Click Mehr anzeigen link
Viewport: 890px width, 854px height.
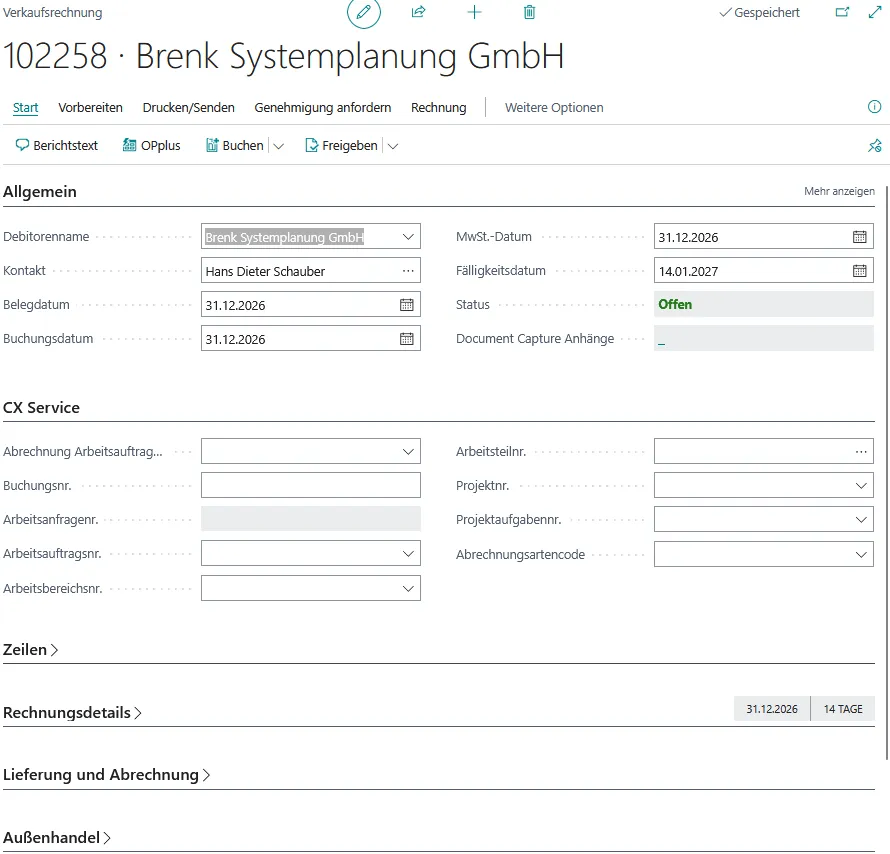839,191
